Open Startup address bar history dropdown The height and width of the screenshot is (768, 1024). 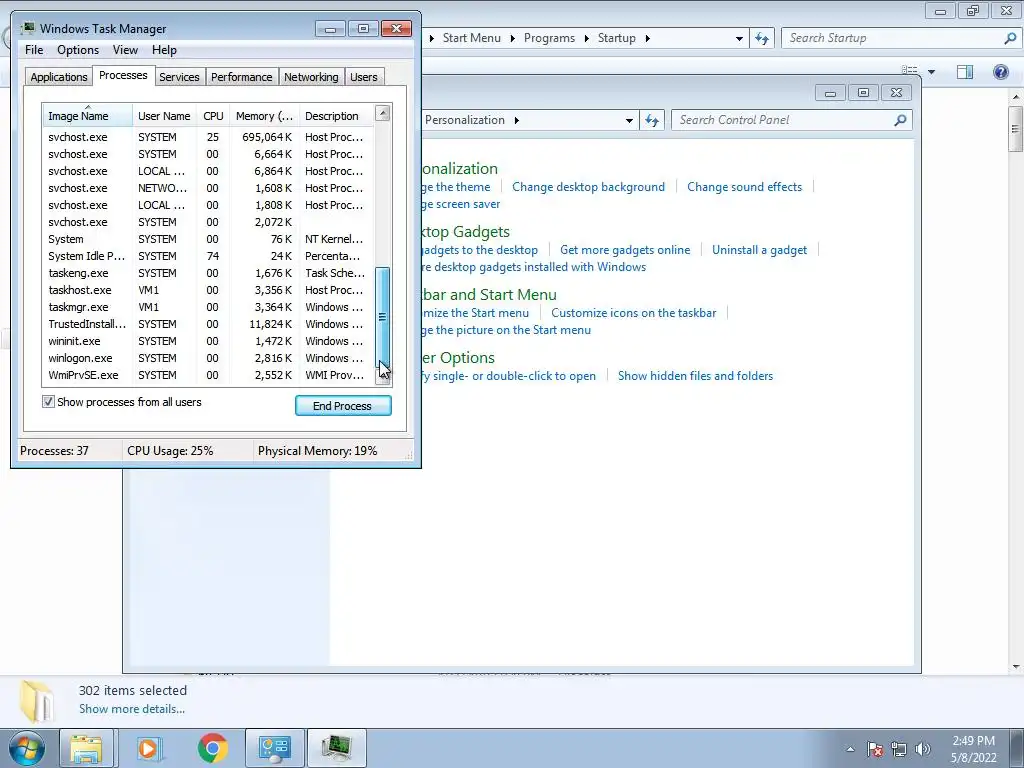[739, 39]
